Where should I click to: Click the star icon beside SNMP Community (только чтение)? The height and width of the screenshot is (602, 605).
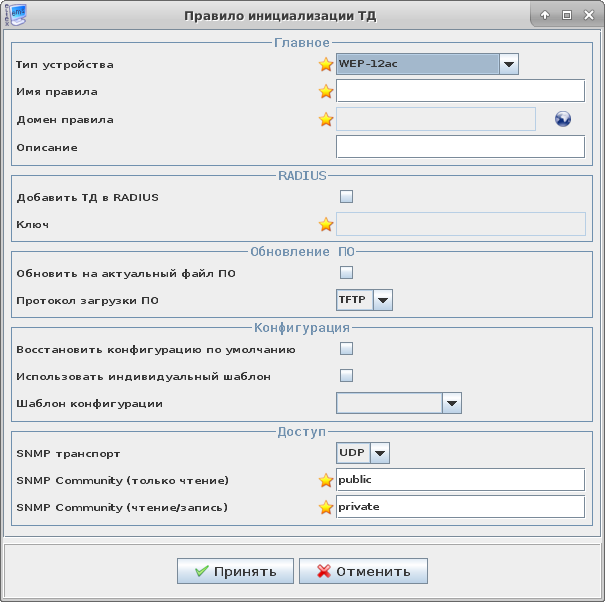click(x=325, y=480)
